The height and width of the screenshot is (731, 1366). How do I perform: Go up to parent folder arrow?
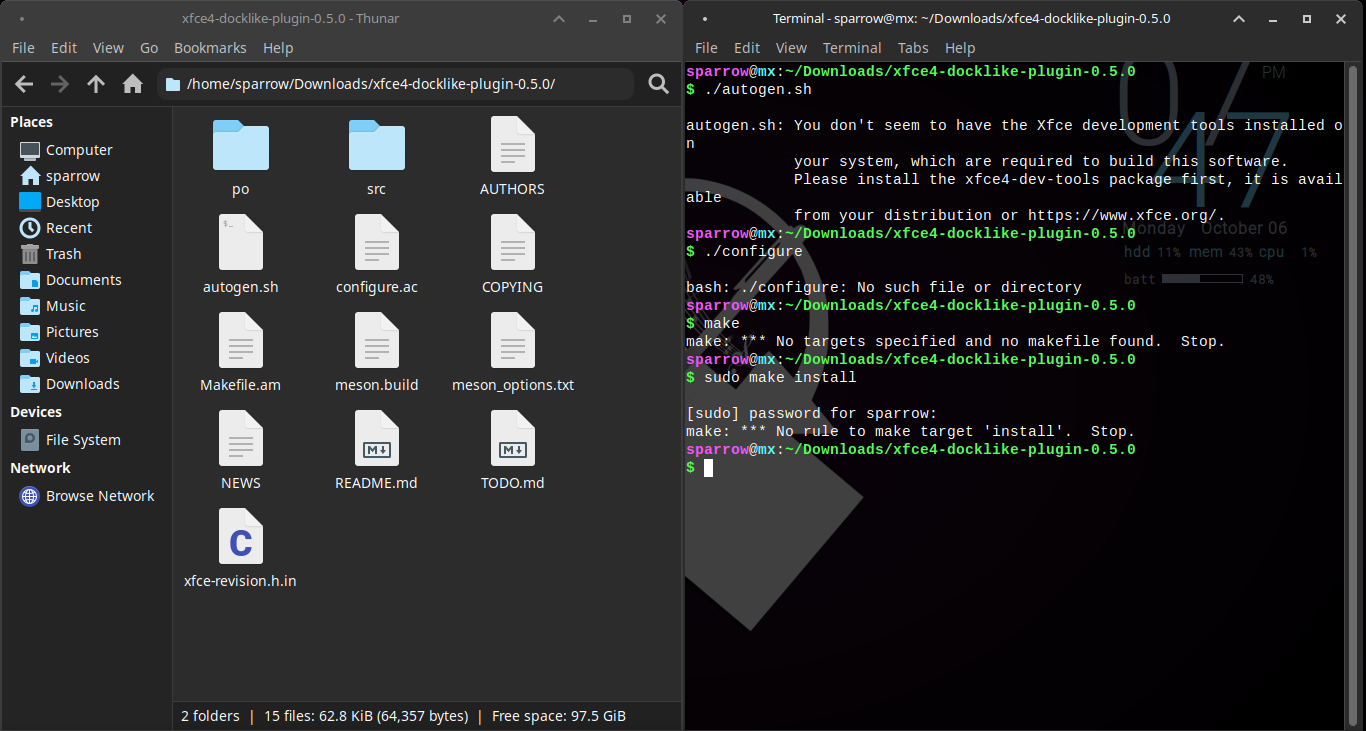pos(96,84)
